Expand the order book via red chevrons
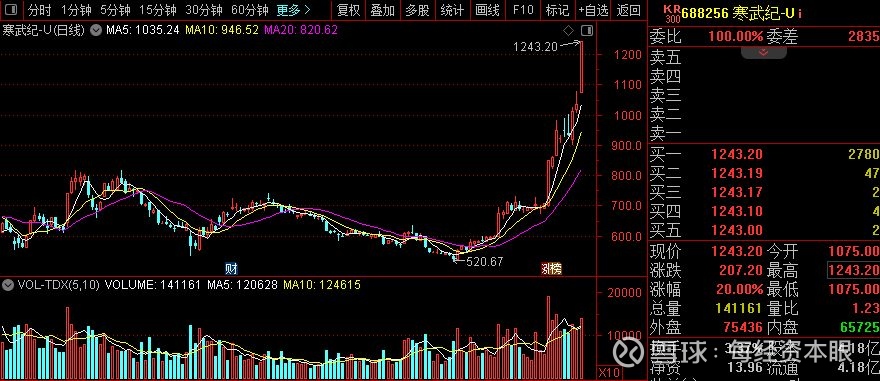 pos(763,52)
